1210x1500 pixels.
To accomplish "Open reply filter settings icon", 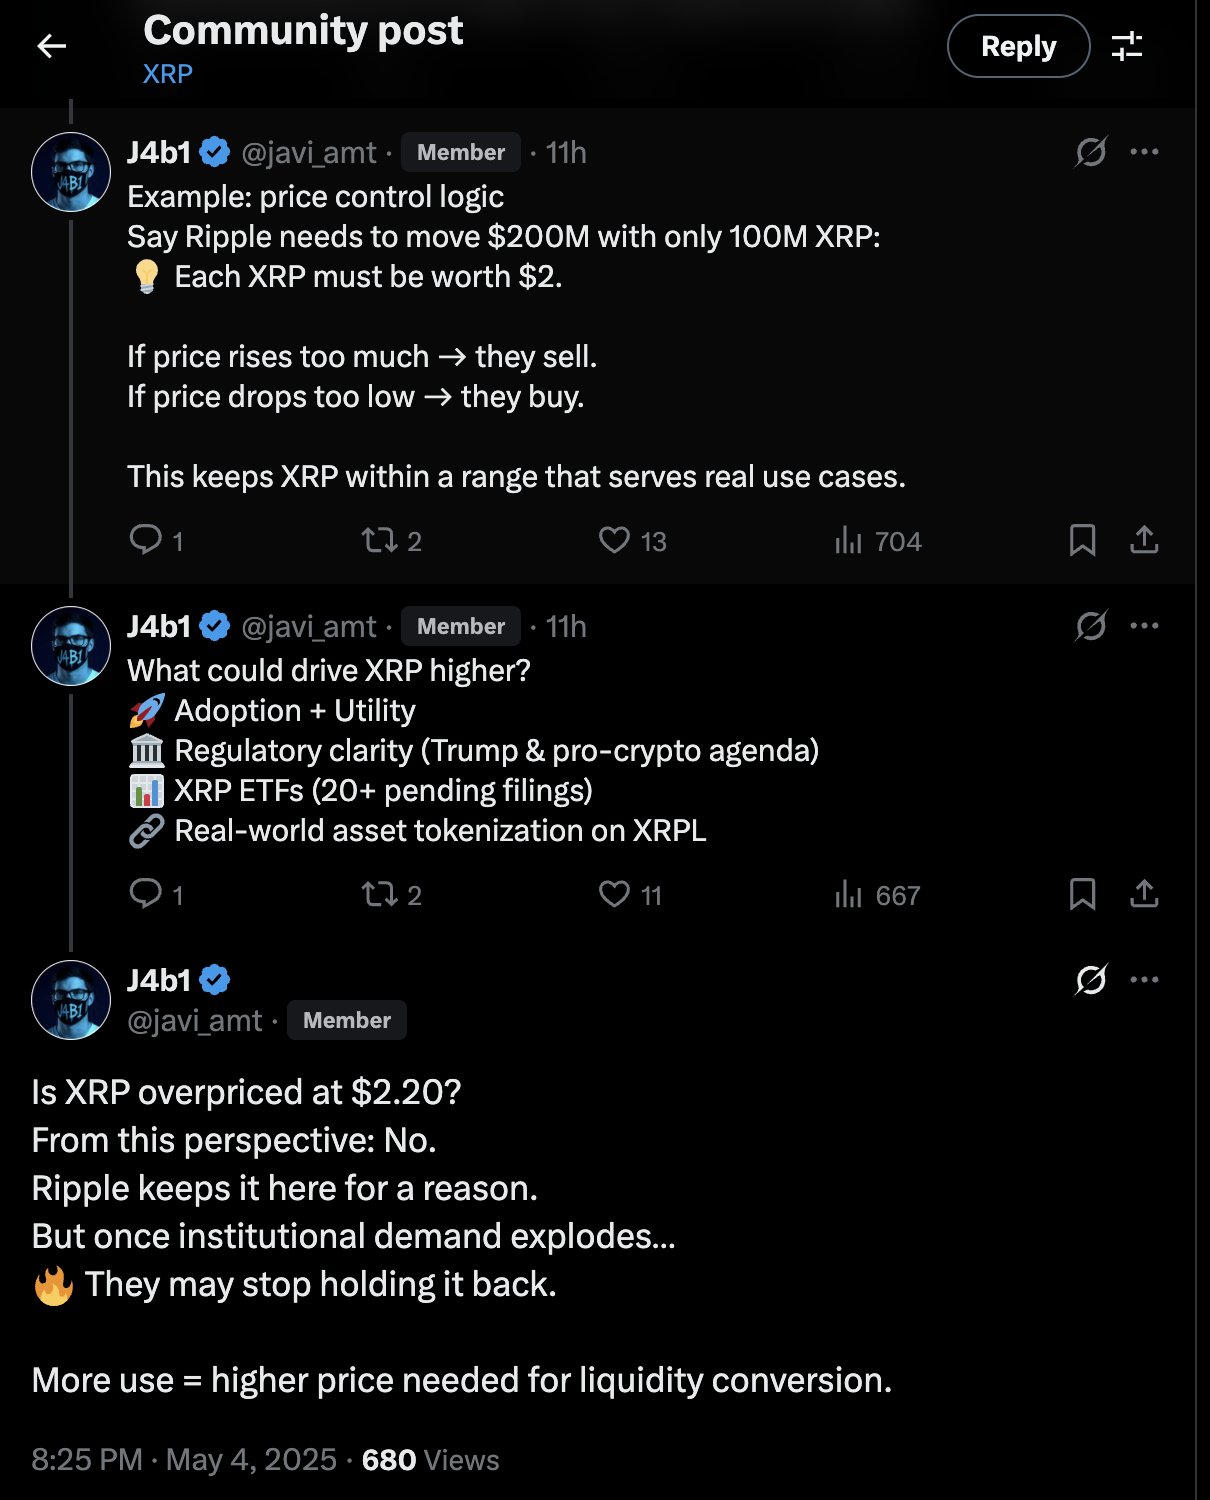I will point(1127,46).
